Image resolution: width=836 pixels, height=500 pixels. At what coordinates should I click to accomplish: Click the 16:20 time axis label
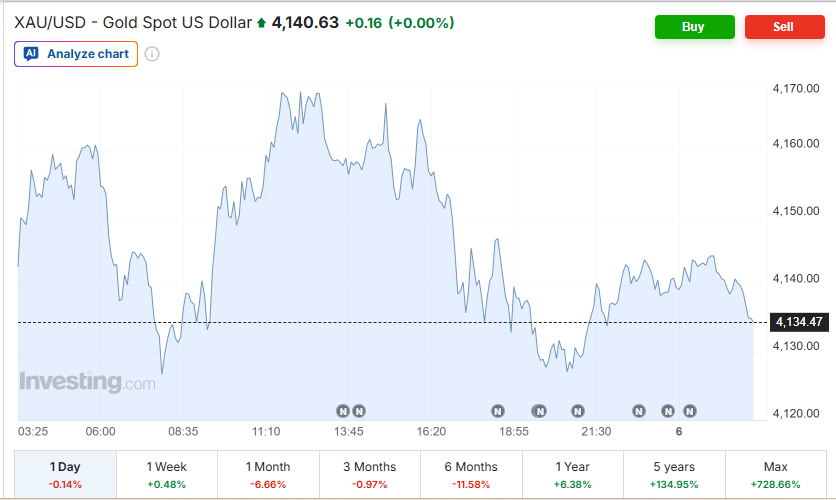(x=431, y=431)
